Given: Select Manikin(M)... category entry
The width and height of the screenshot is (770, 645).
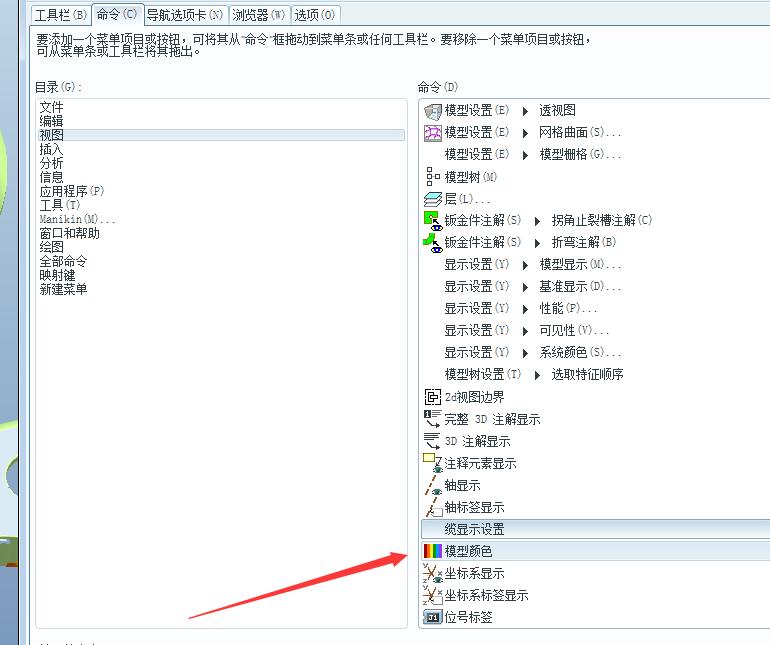Looking at the screenshot, I should tap(77, 219).
